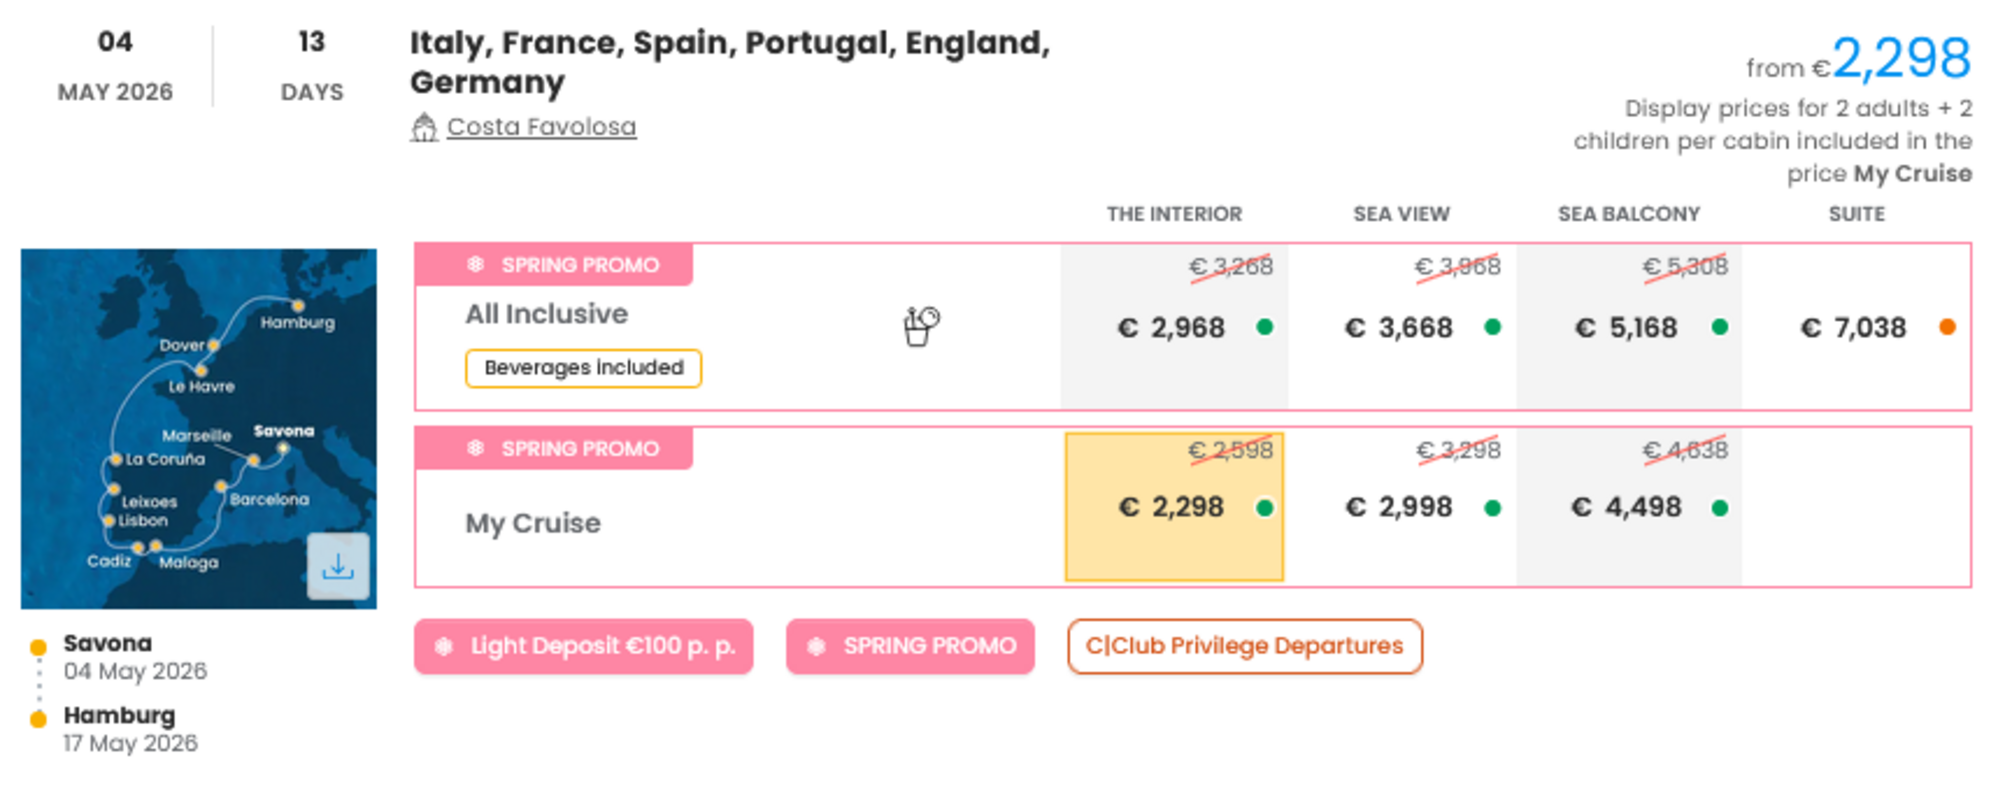Click the orange availability dot beside Suite price
The height and width of the screenshot is (800, 1998).
click(x=1947, y=327)
